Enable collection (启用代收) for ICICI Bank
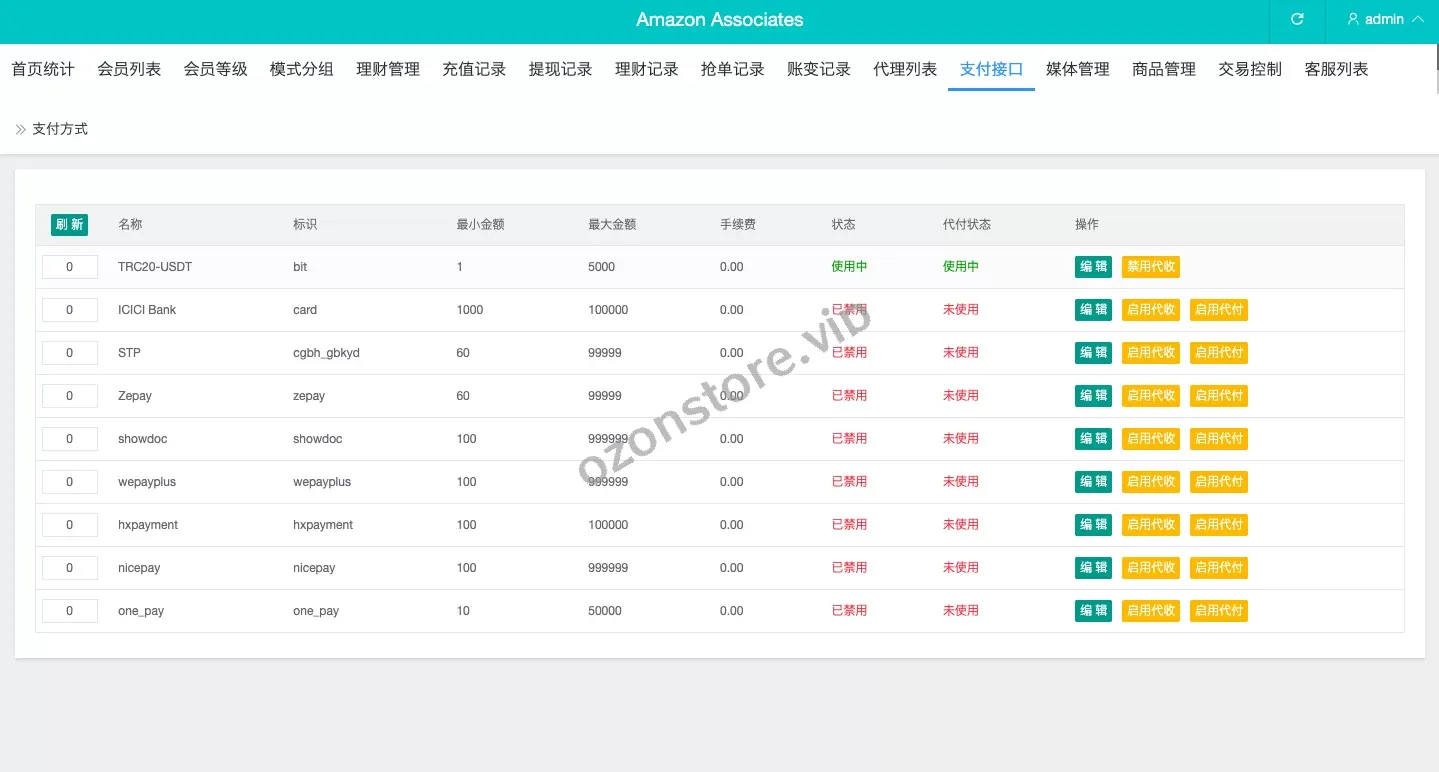This screenshot has height=772, width=1439. click(x=1150, y=310)
